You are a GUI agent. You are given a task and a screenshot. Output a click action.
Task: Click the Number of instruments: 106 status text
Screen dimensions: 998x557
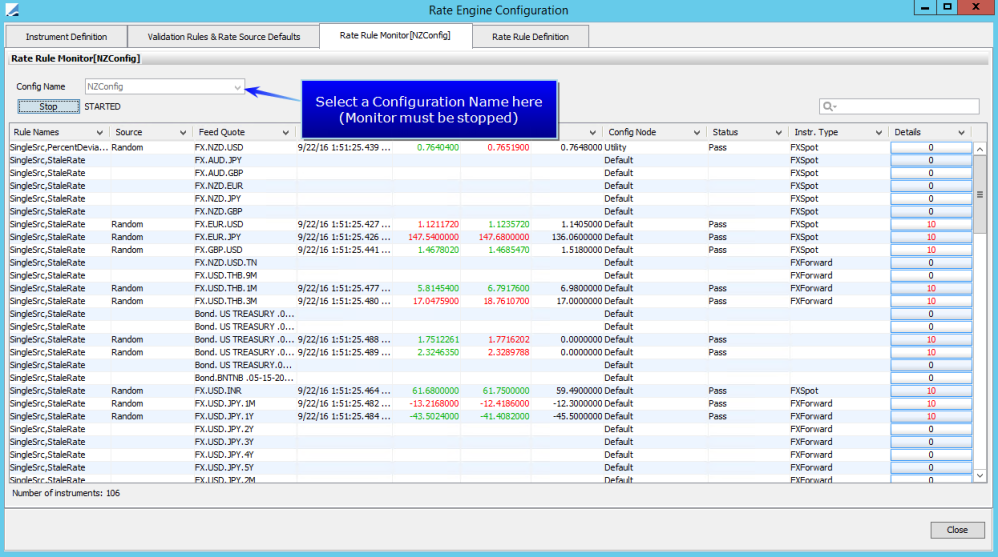pyautogui.click(x=66, y=493)
